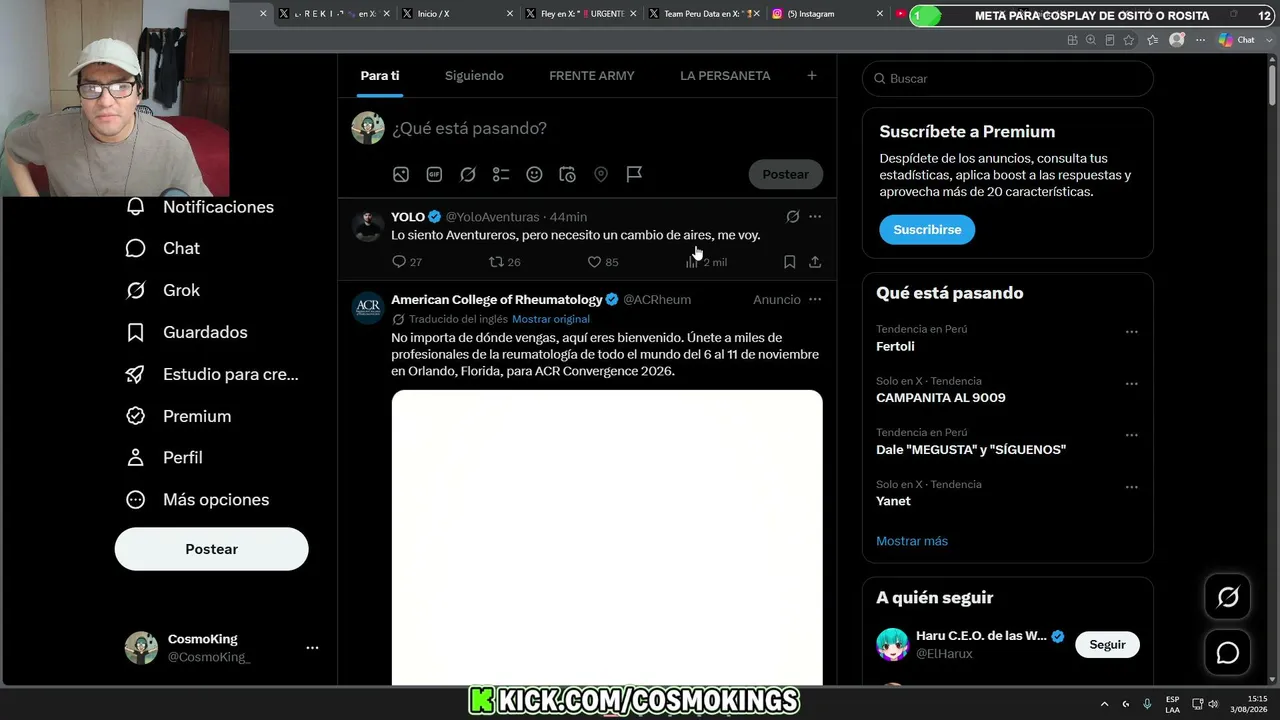Viewport: 1280px width, 720px height.
Task: Show hidden system tray icons
Action: pos(1104,704)
